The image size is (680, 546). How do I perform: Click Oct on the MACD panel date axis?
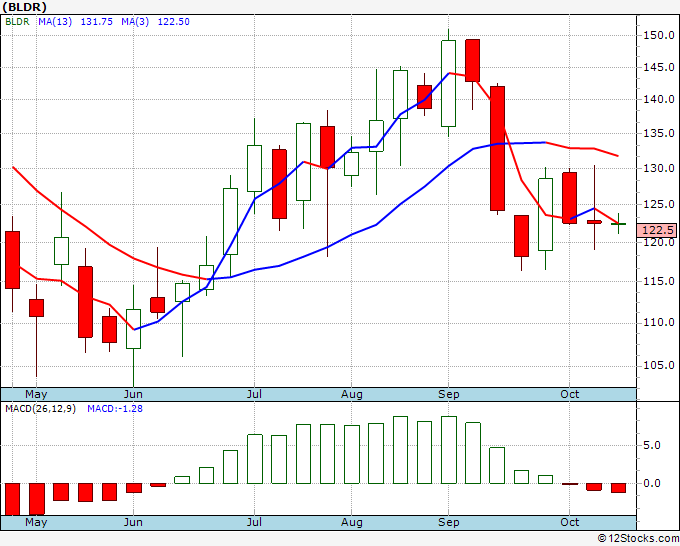[x=569, y=522]
